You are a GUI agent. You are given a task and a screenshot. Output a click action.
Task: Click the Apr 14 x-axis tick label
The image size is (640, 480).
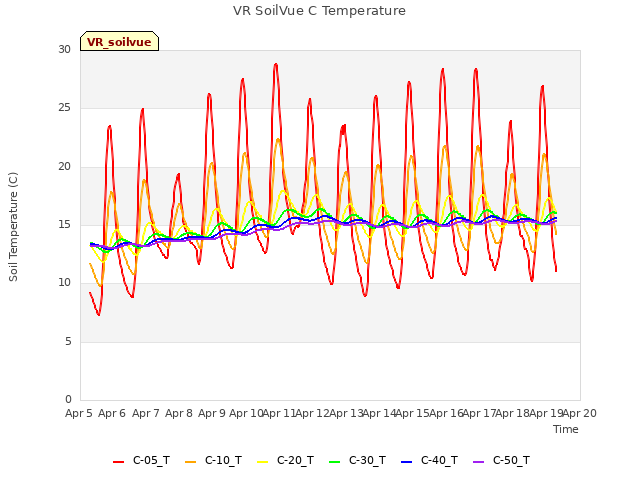click(x=379, y=413)
